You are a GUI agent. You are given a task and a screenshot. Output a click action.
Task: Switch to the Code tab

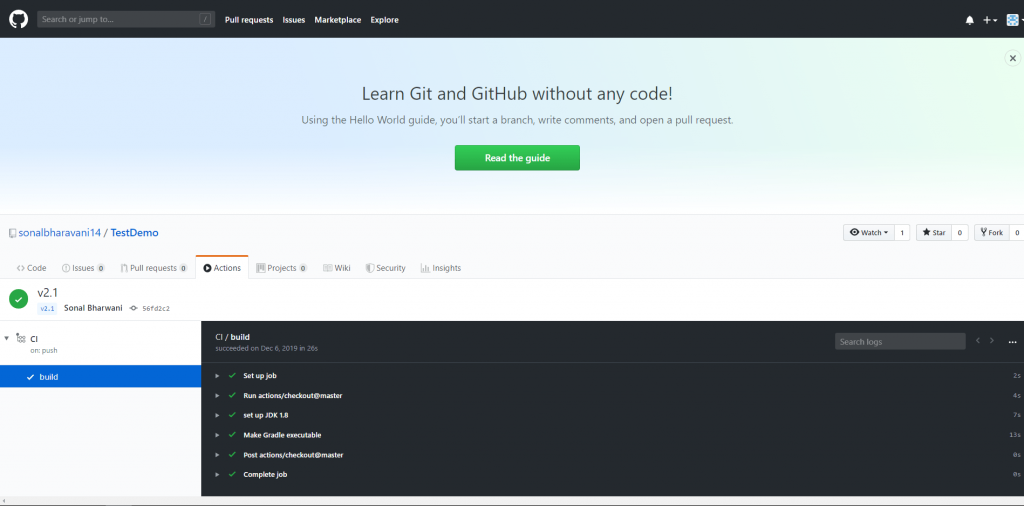pyautogui.click(x=31, y=268)
